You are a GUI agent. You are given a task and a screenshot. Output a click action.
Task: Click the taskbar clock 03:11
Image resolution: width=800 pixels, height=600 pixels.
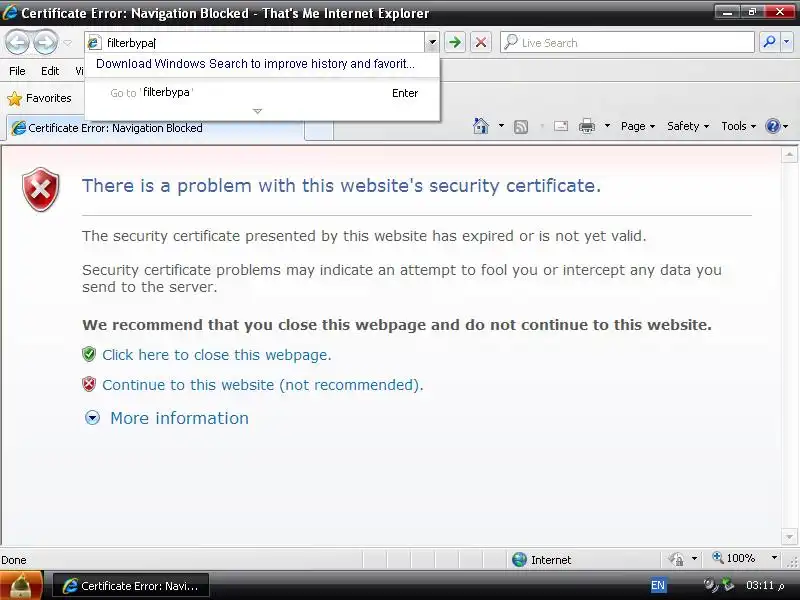[x=765, y=585]
